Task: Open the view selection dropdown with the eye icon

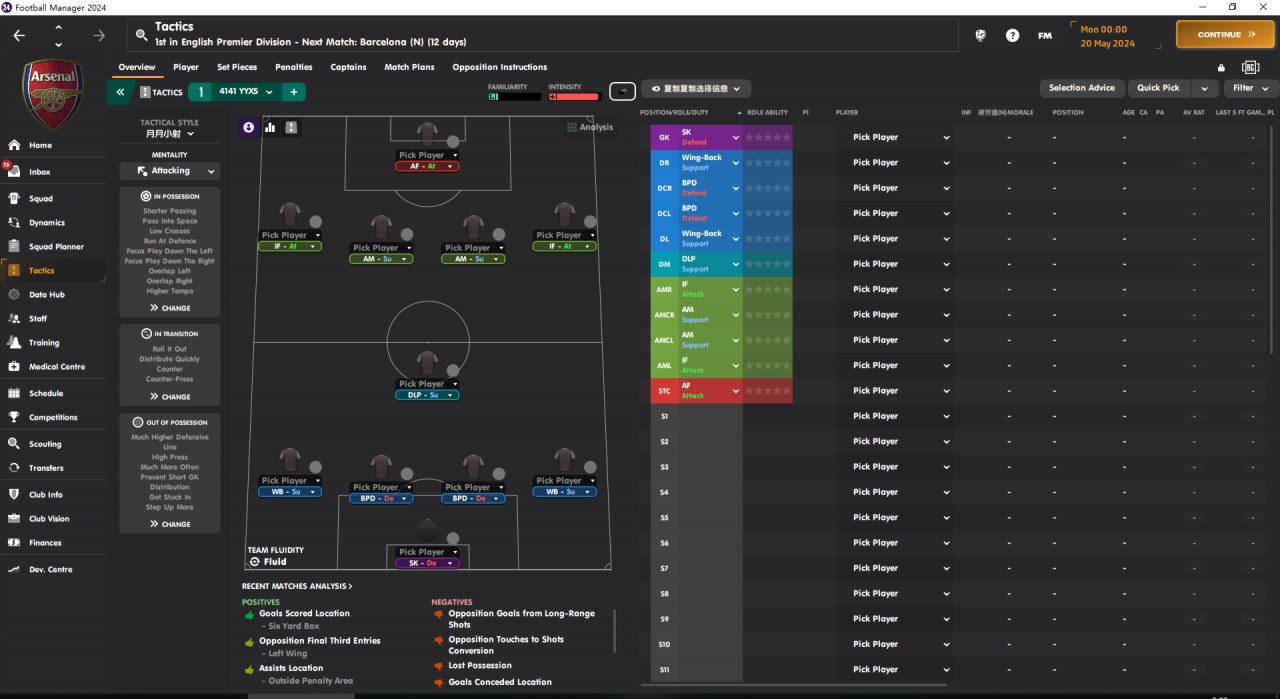Action: coord(696,89)
